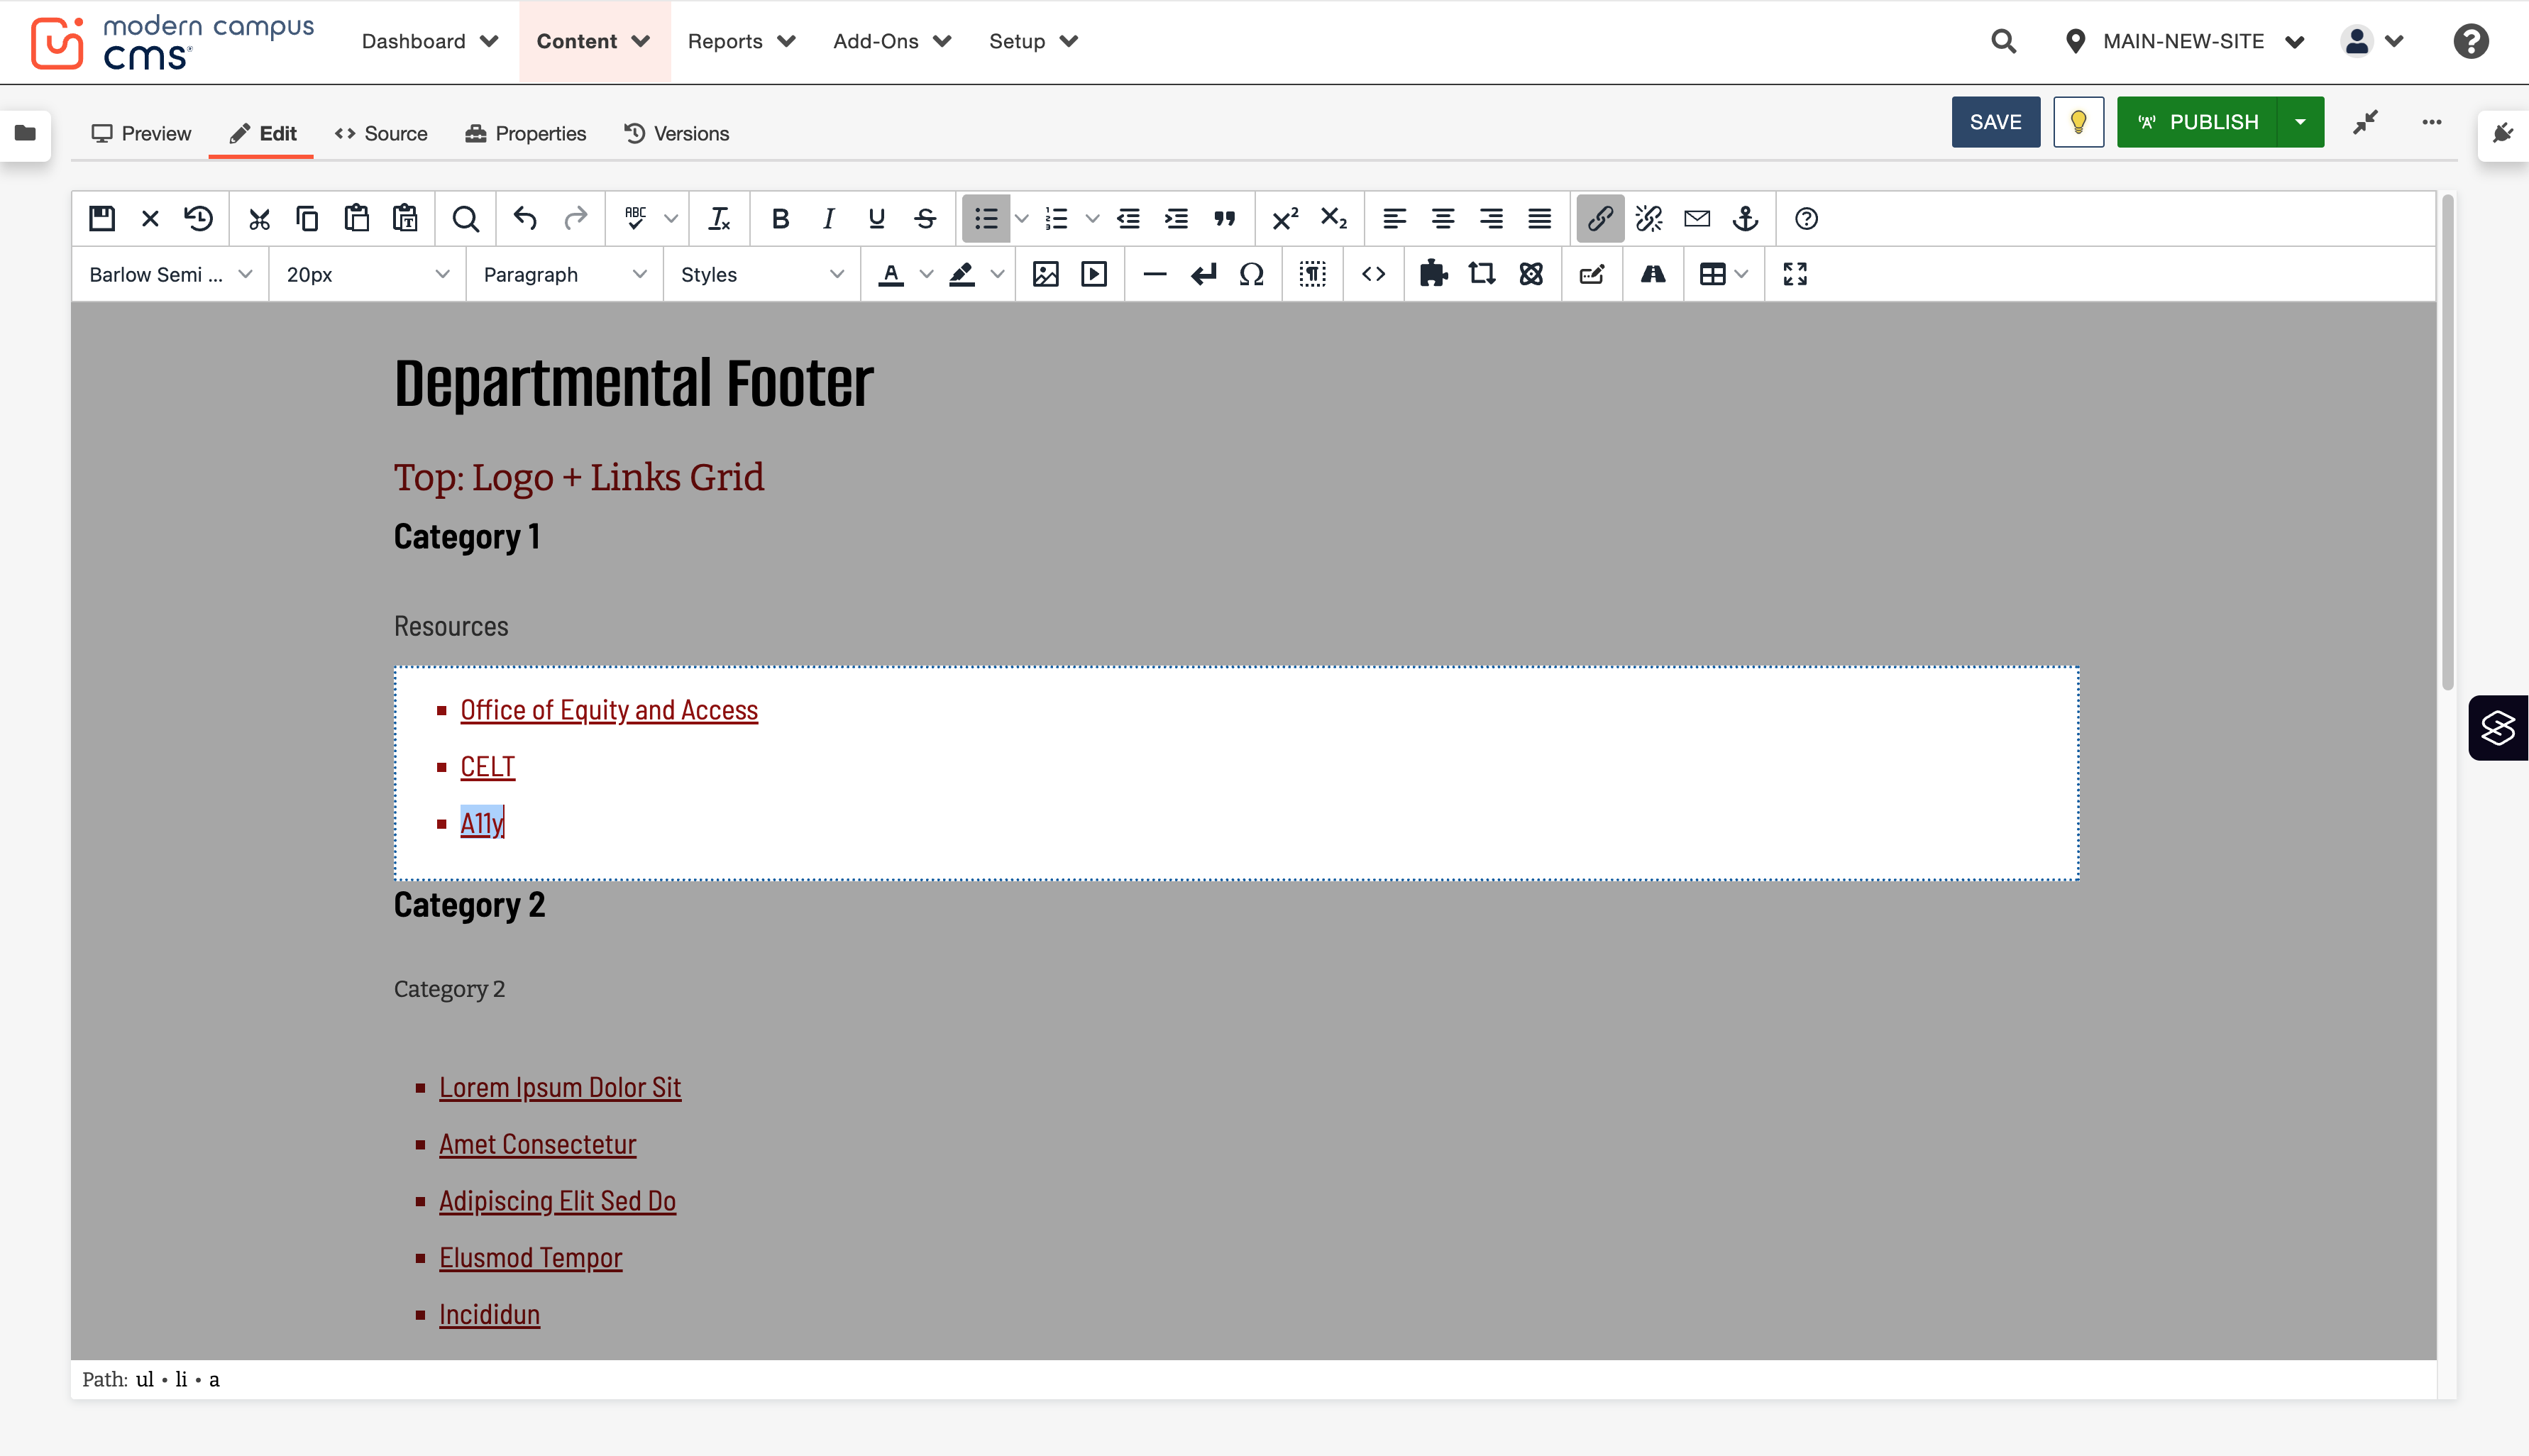Insert a special character with Omega icon
Viewport: 2529px width, 1456px height.
pos(1251,274)
